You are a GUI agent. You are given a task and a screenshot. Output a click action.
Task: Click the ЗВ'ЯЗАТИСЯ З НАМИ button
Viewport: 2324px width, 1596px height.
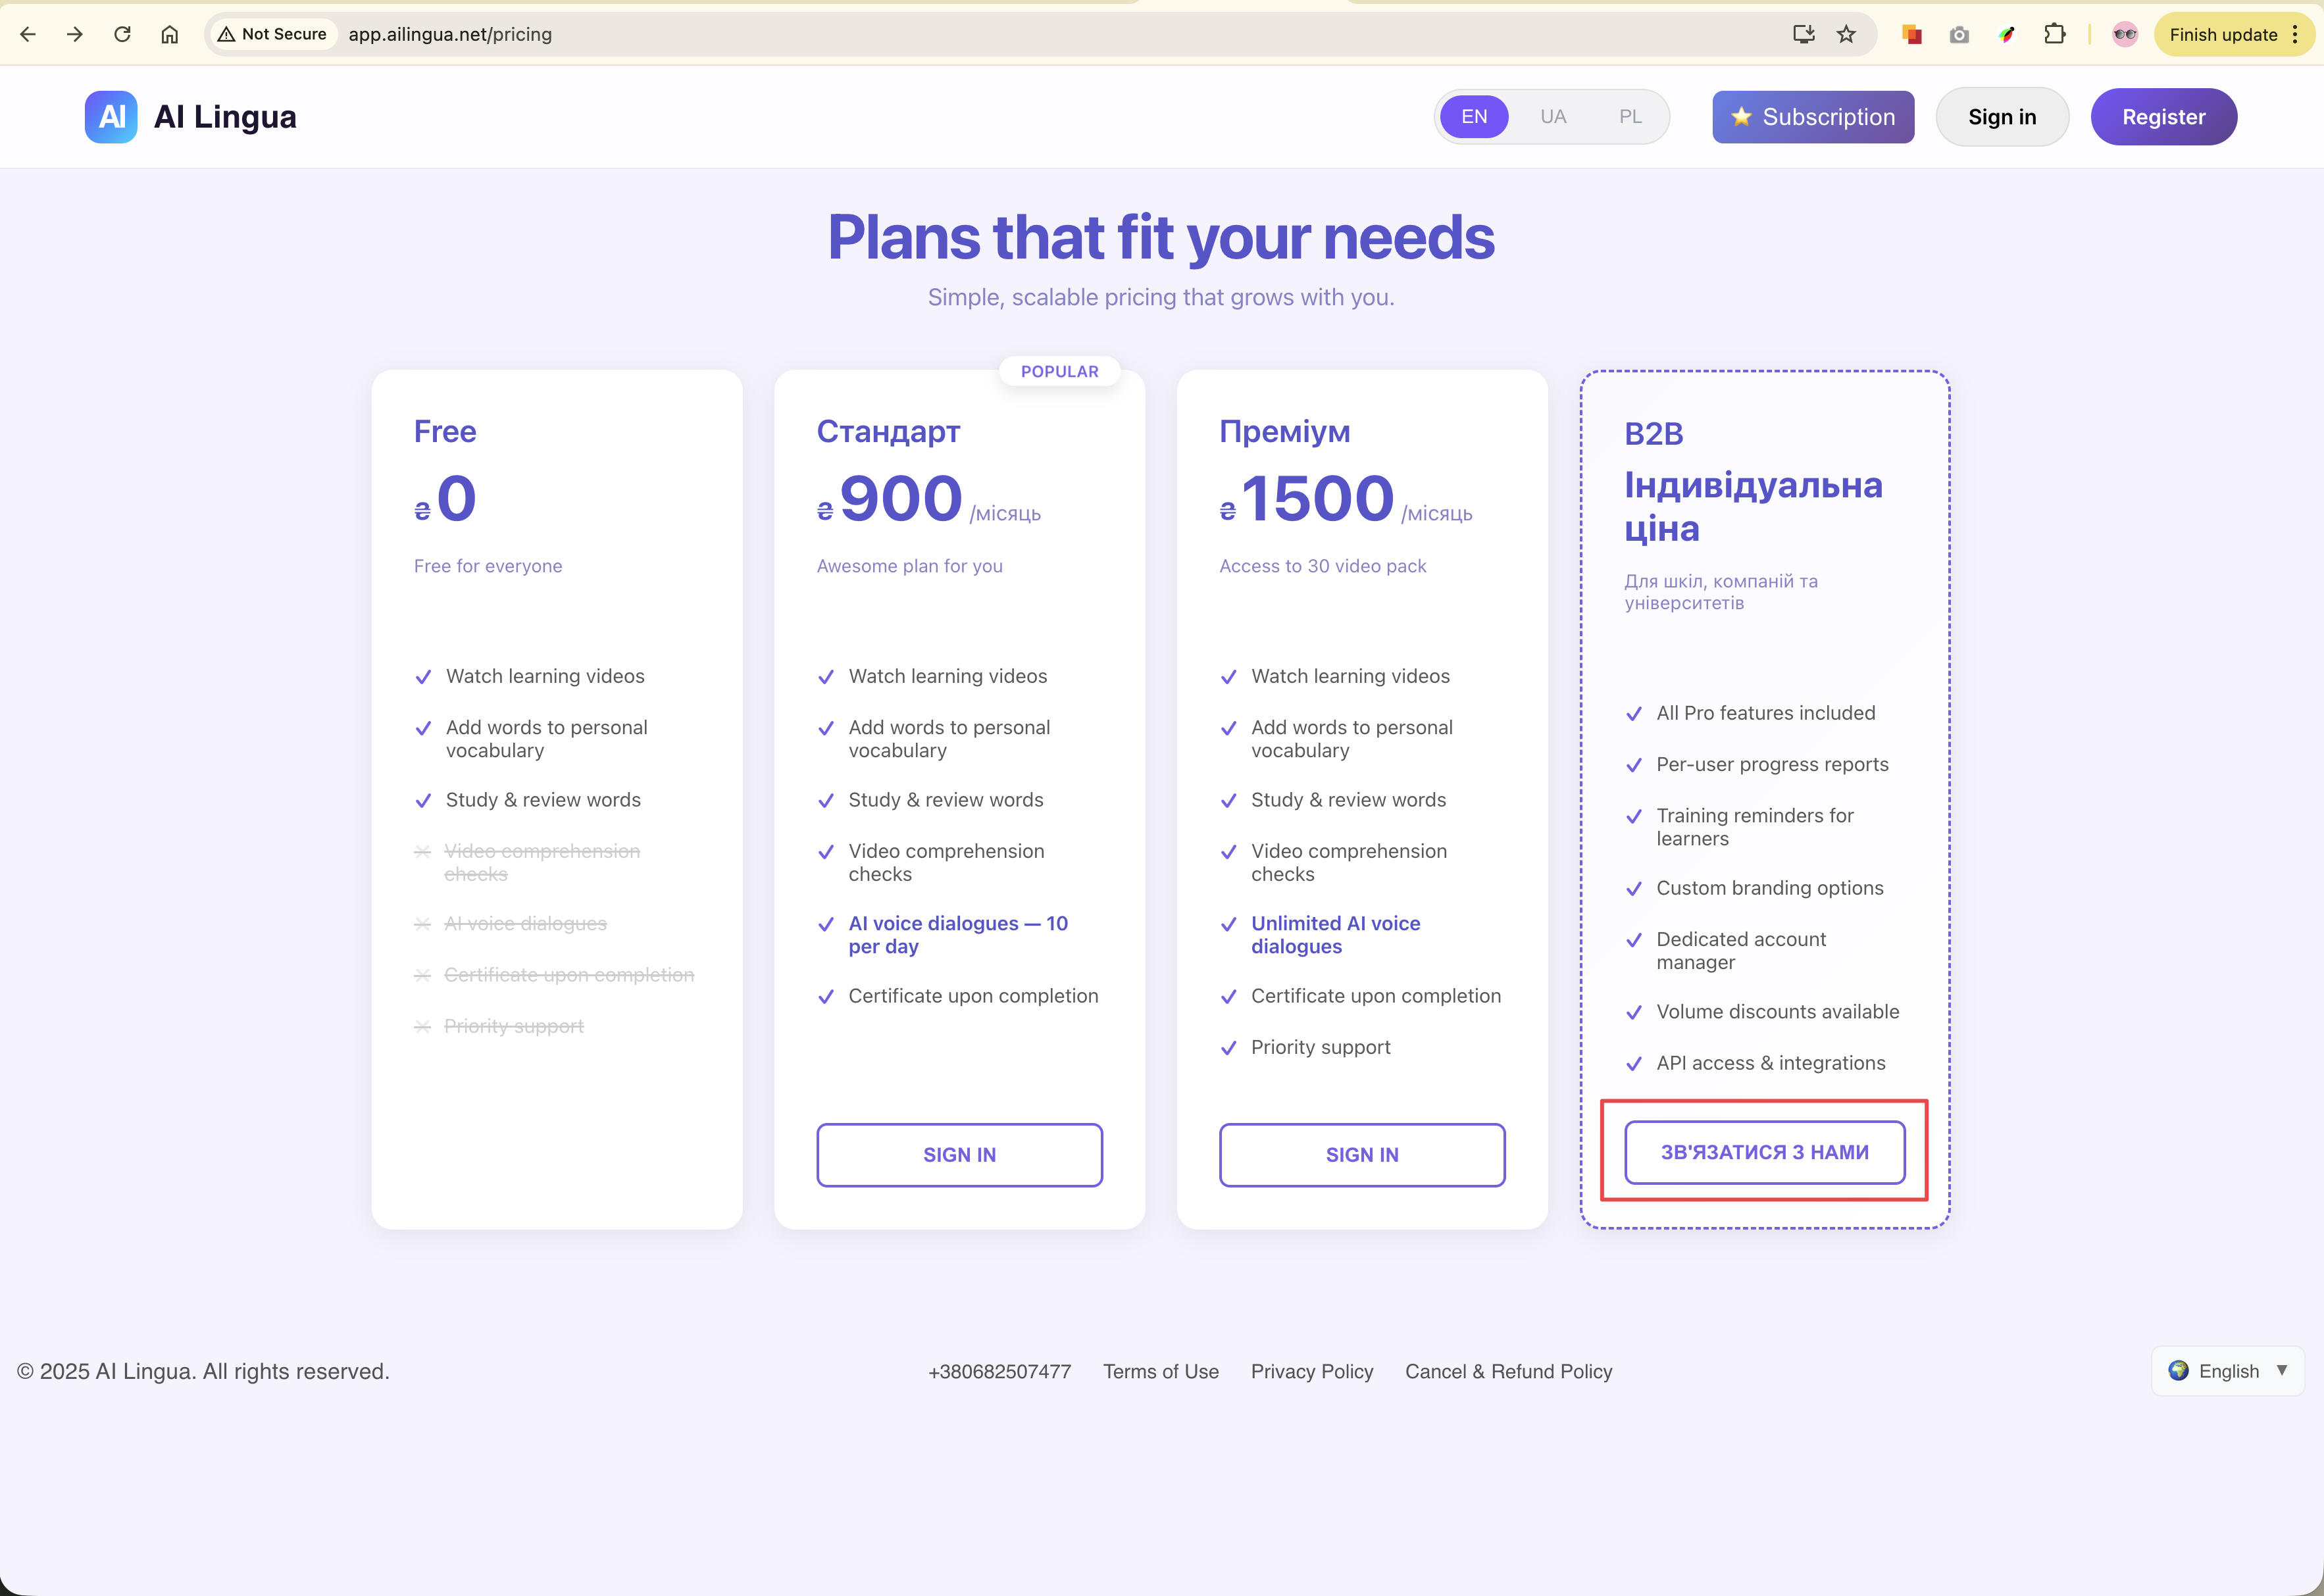tap(1764, 1152)
